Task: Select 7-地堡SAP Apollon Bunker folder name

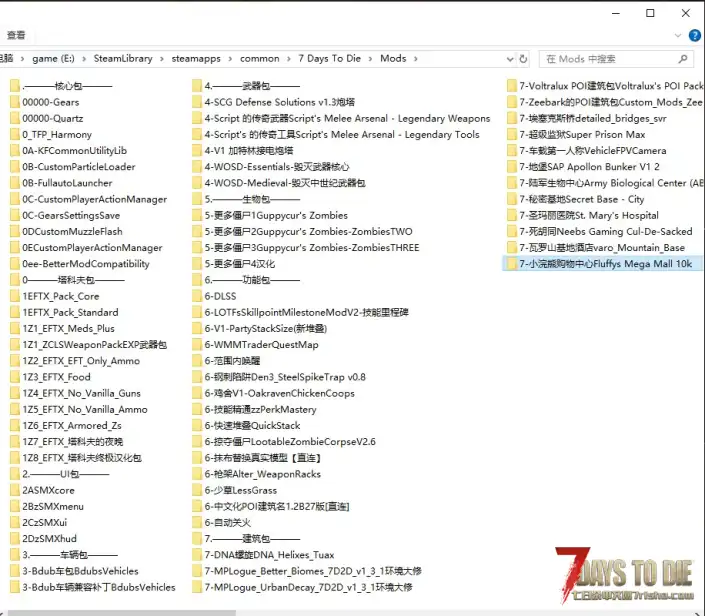Action: 589,167
